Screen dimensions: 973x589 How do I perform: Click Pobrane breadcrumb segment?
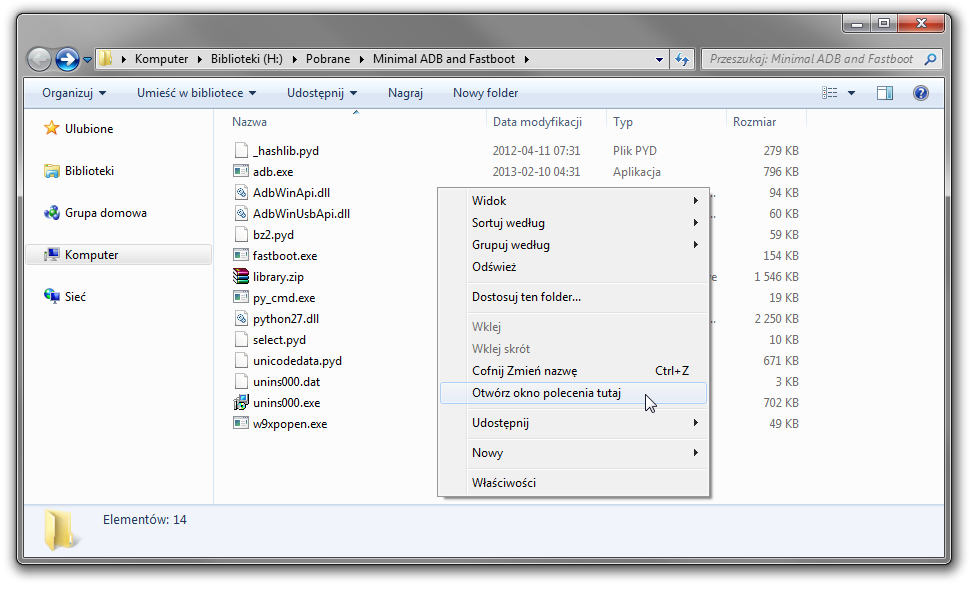pos(328,59)
